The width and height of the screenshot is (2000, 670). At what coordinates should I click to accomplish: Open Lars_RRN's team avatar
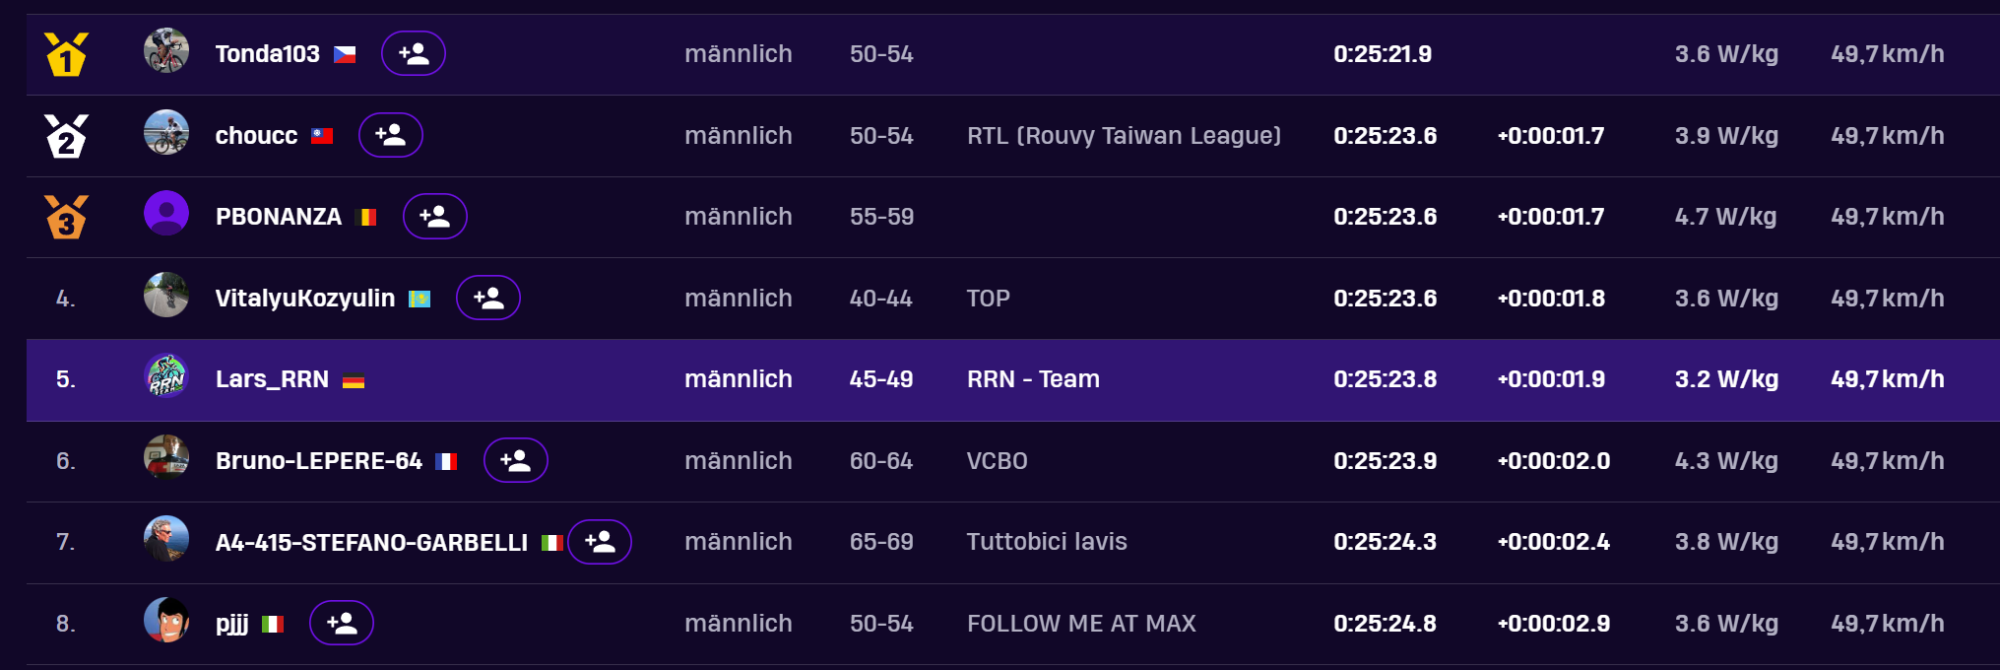(166, 377)
